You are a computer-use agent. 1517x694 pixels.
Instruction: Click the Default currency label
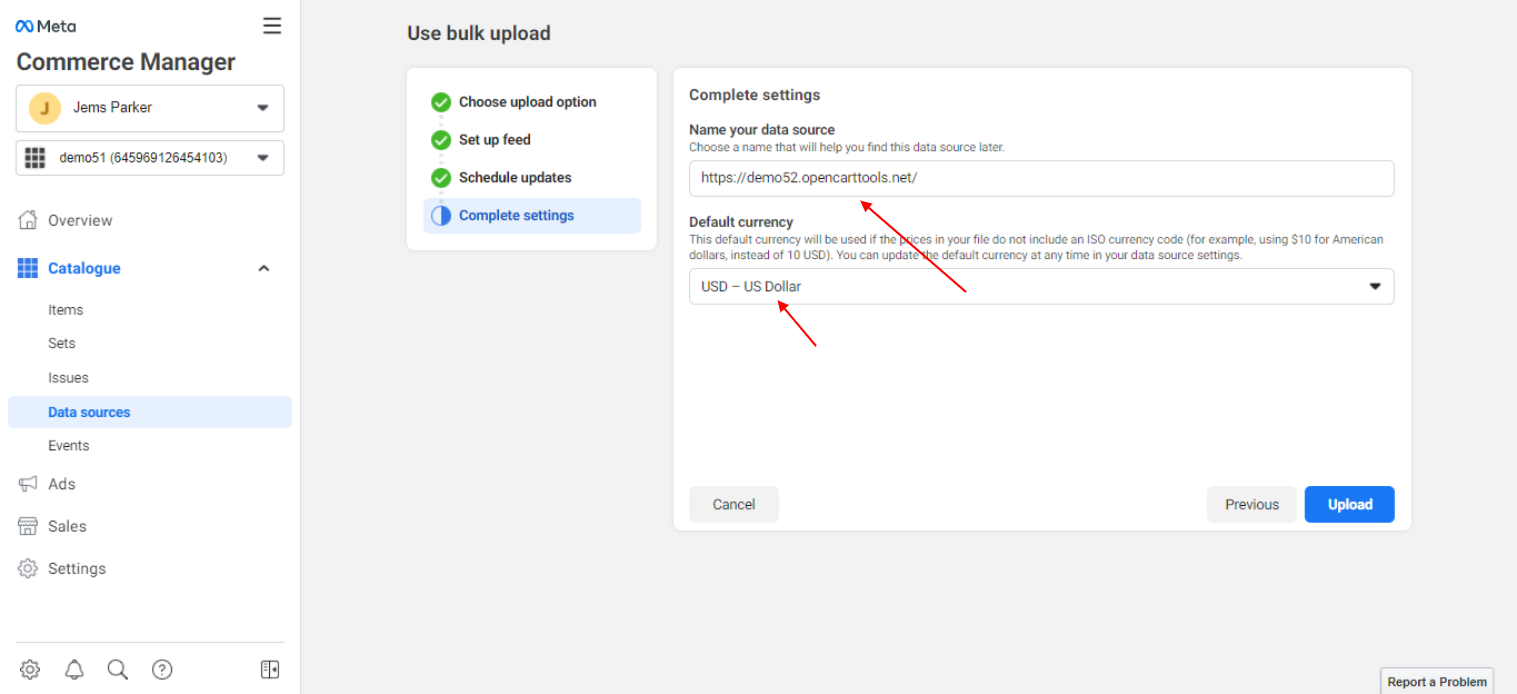point(741,222)
